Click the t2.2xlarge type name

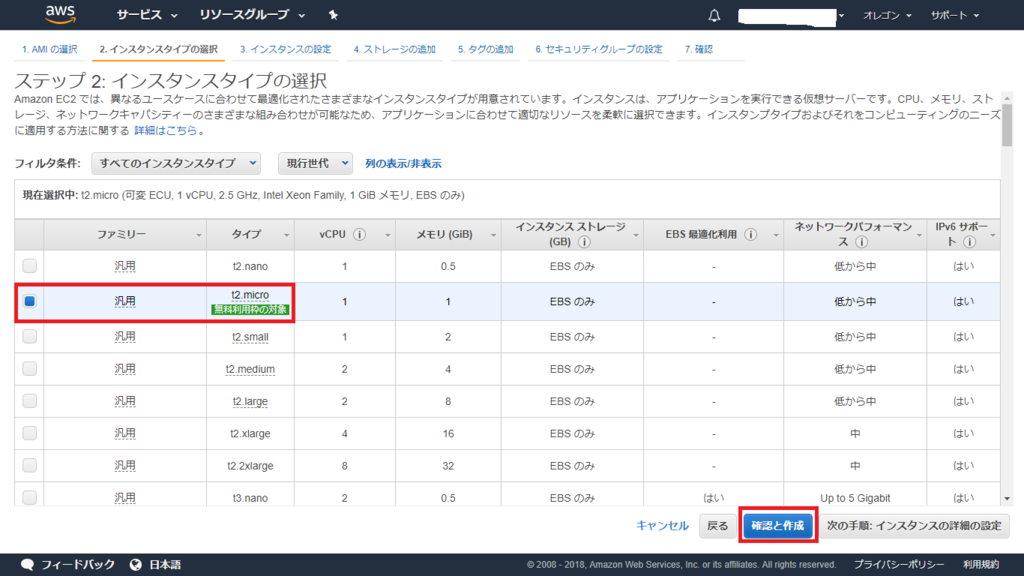(250, 466)
